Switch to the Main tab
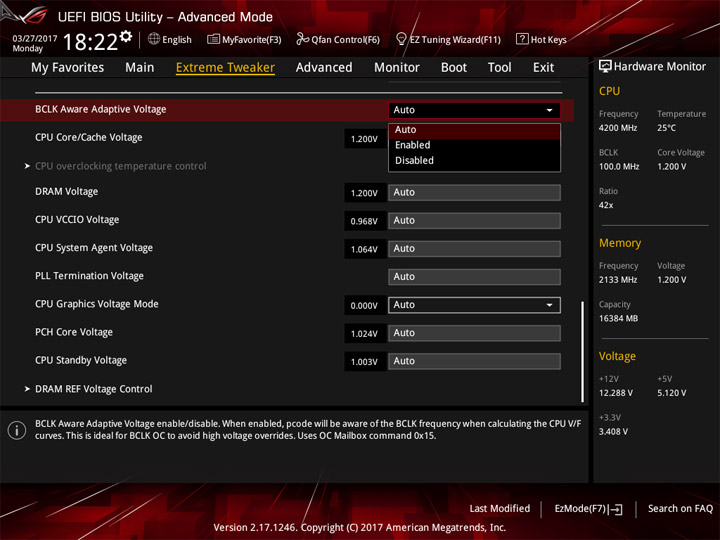720x540 pixels. click(x=140, y=68)
